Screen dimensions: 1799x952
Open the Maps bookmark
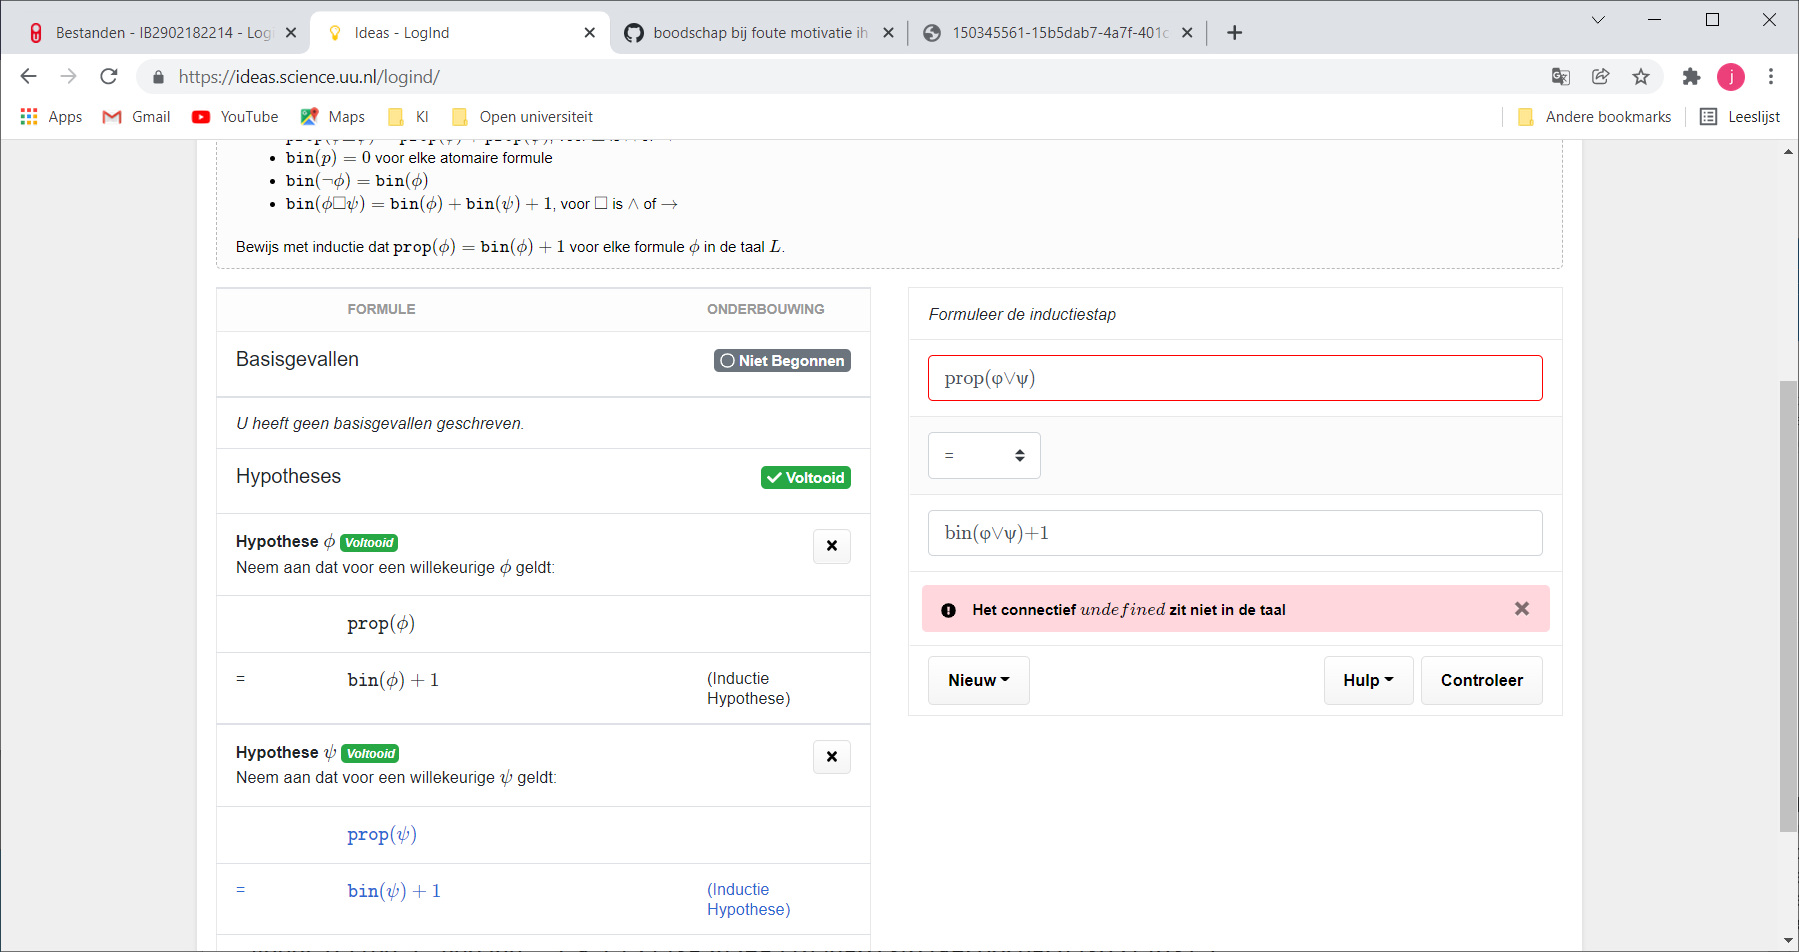coord(331,116)
